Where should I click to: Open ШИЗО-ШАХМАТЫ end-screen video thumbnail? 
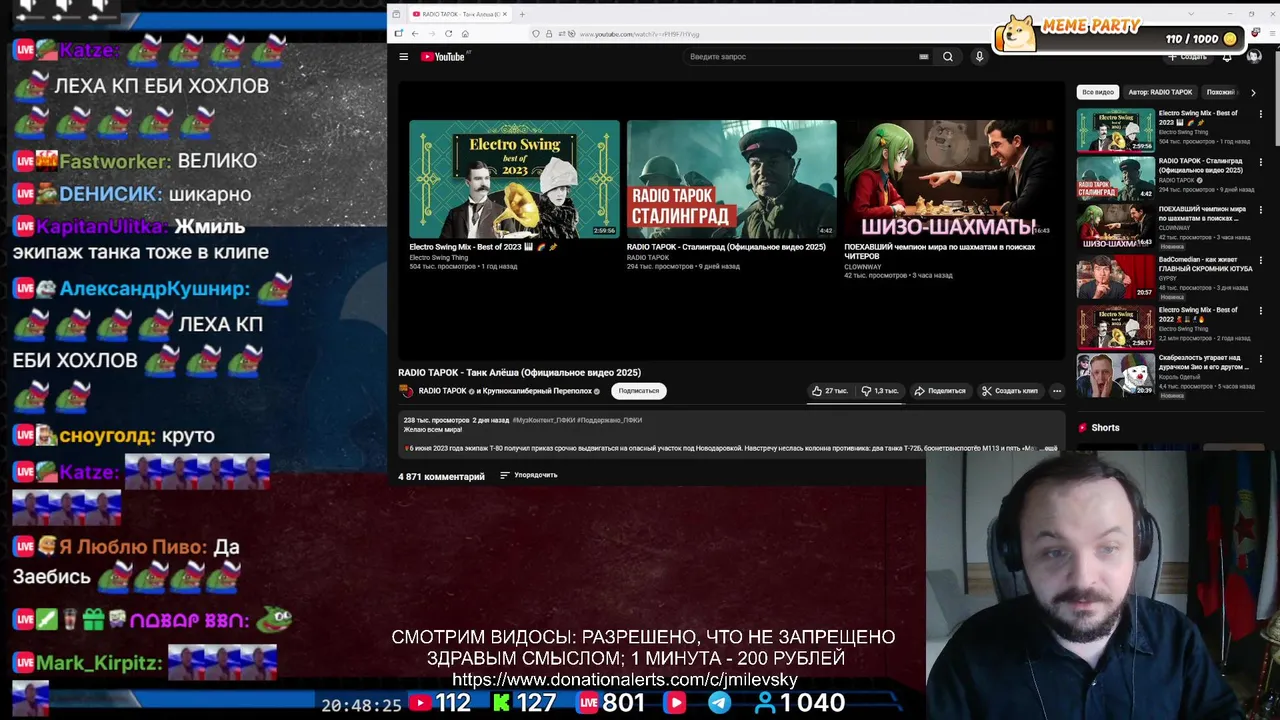tap(948, 179)
